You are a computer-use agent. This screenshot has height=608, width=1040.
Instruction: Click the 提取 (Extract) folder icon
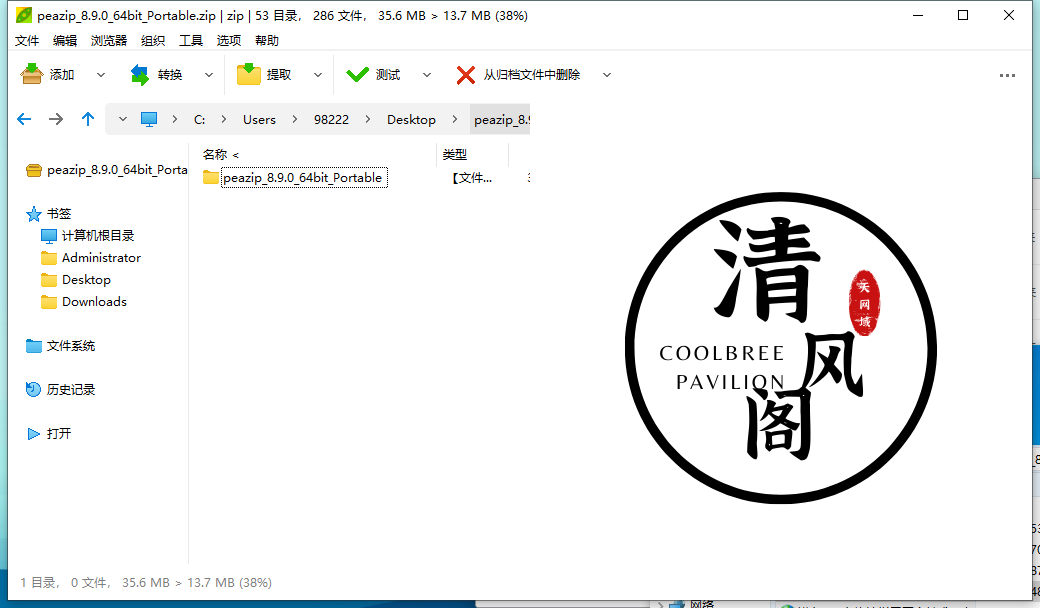[249, 74]
